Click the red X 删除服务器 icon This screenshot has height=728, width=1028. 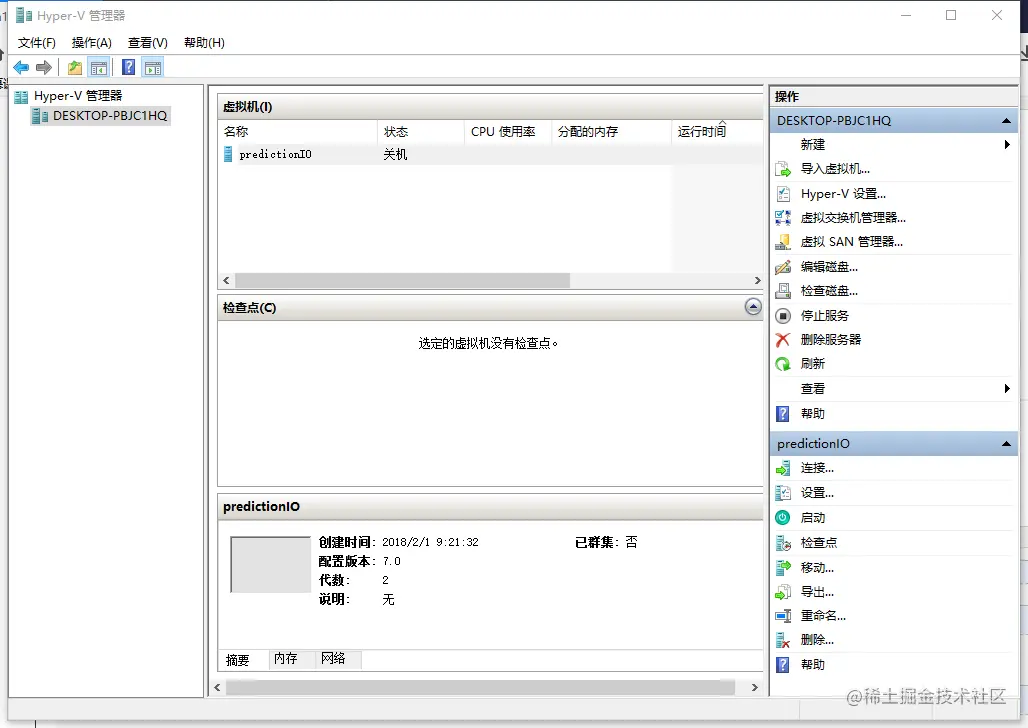click(783, 340)
